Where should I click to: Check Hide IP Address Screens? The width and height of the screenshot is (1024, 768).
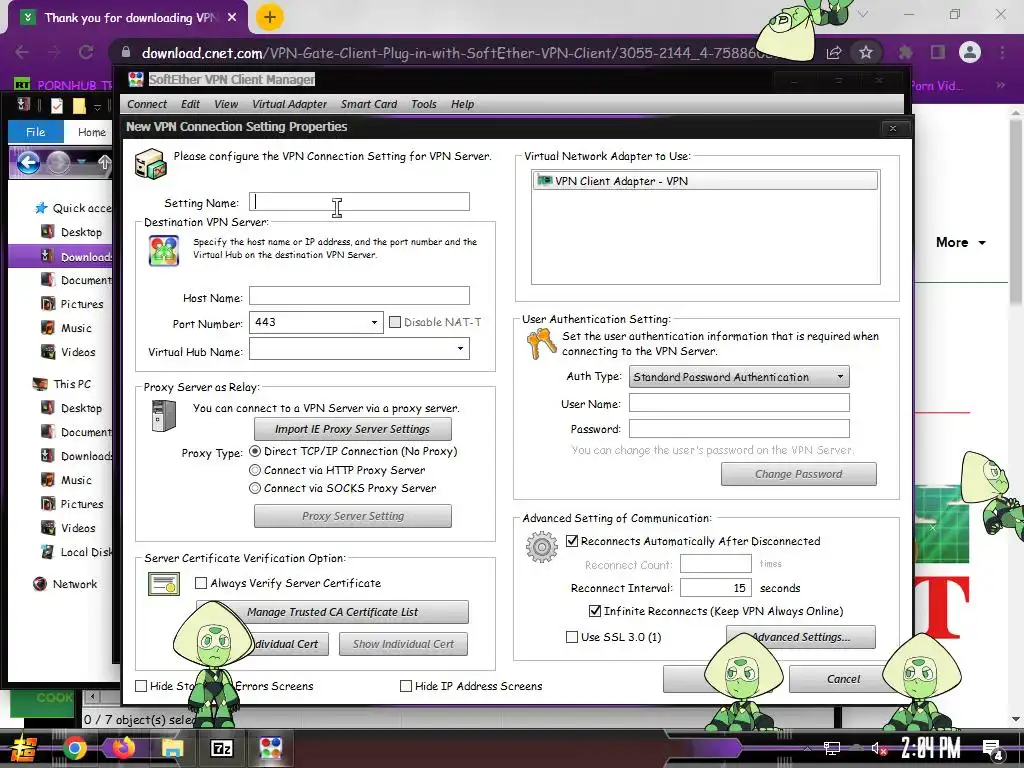click(406, 686)
